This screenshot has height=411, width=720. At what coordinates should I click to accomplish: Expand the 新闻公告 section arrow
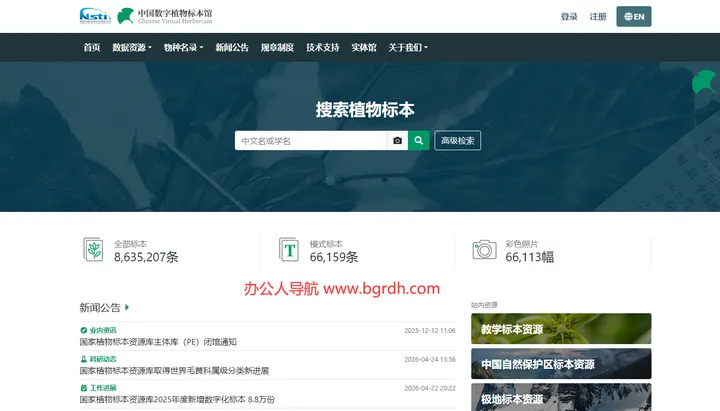click(127, 307)
